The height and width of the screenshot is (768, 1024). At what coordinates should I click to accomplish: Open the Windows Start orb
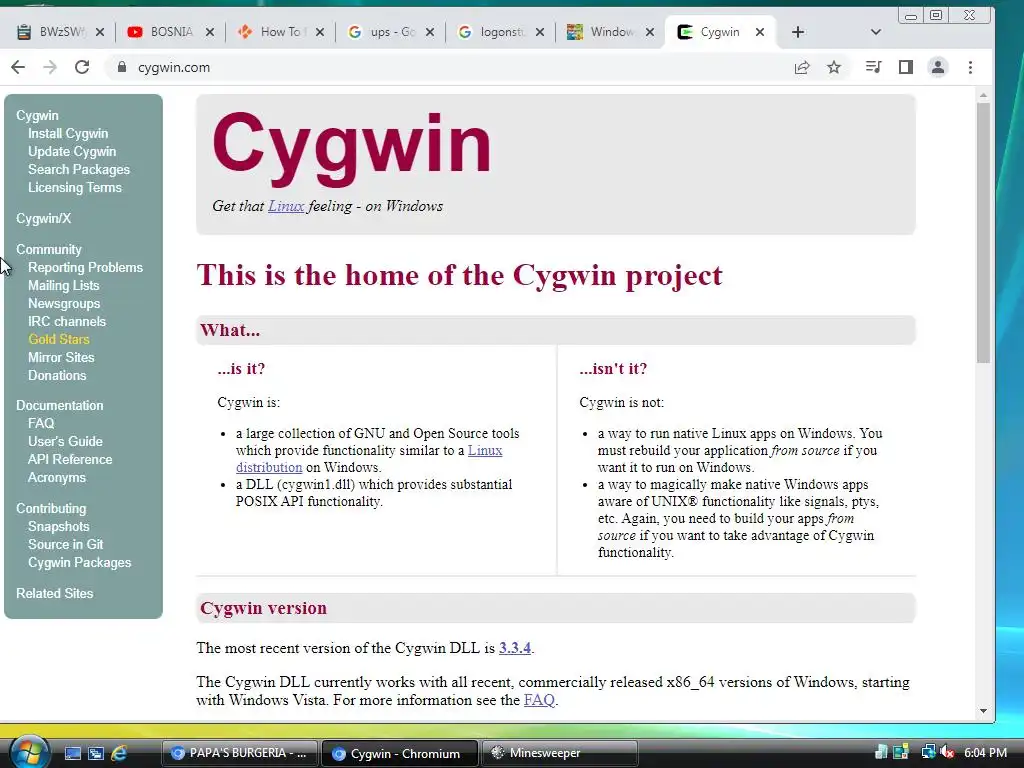pos(29,753)
